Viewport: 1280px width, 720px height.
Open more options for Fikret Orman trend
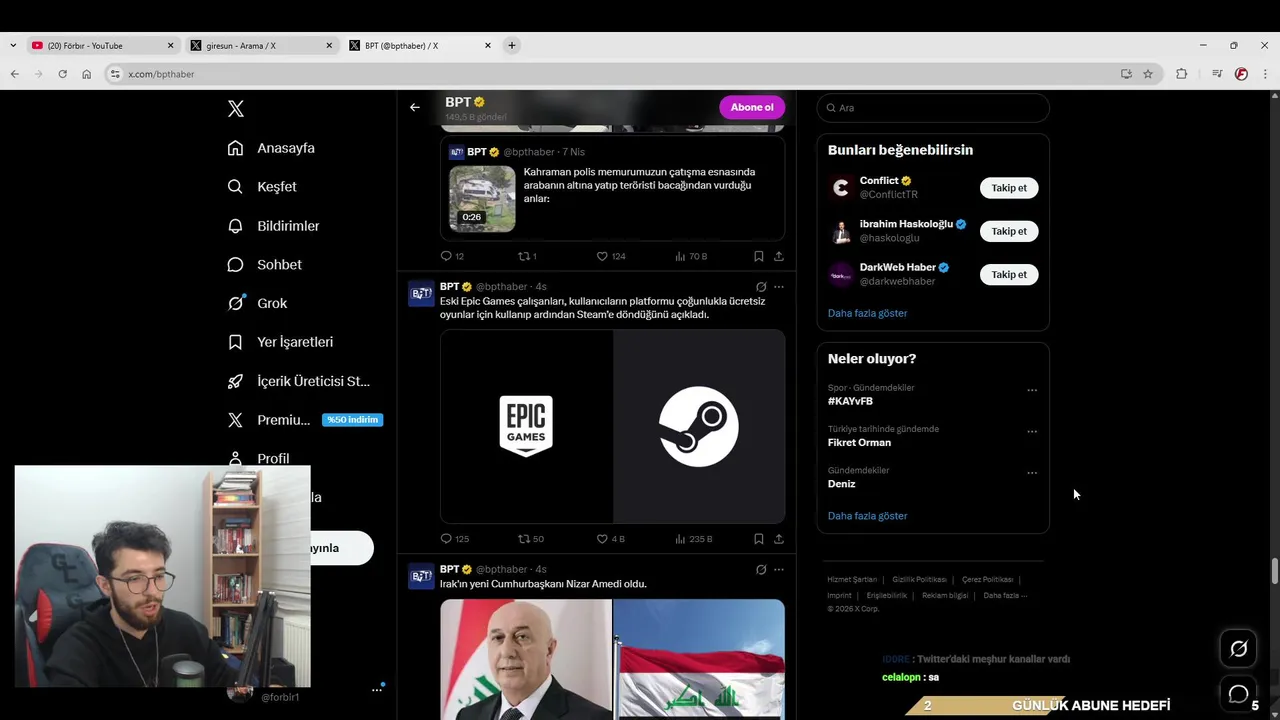[x=1032, y=432]
